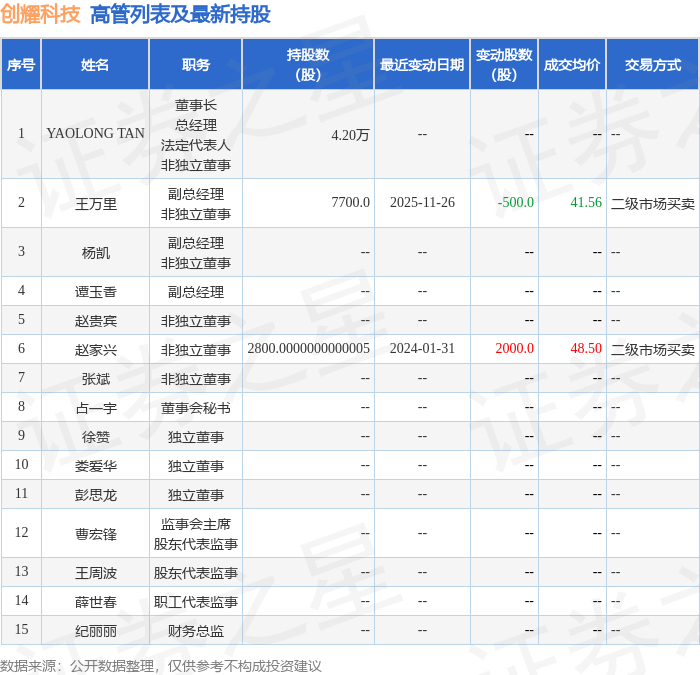Screen dimensions: 700x675
Task: Select the name 彭思龙
Action: point(96,495)
